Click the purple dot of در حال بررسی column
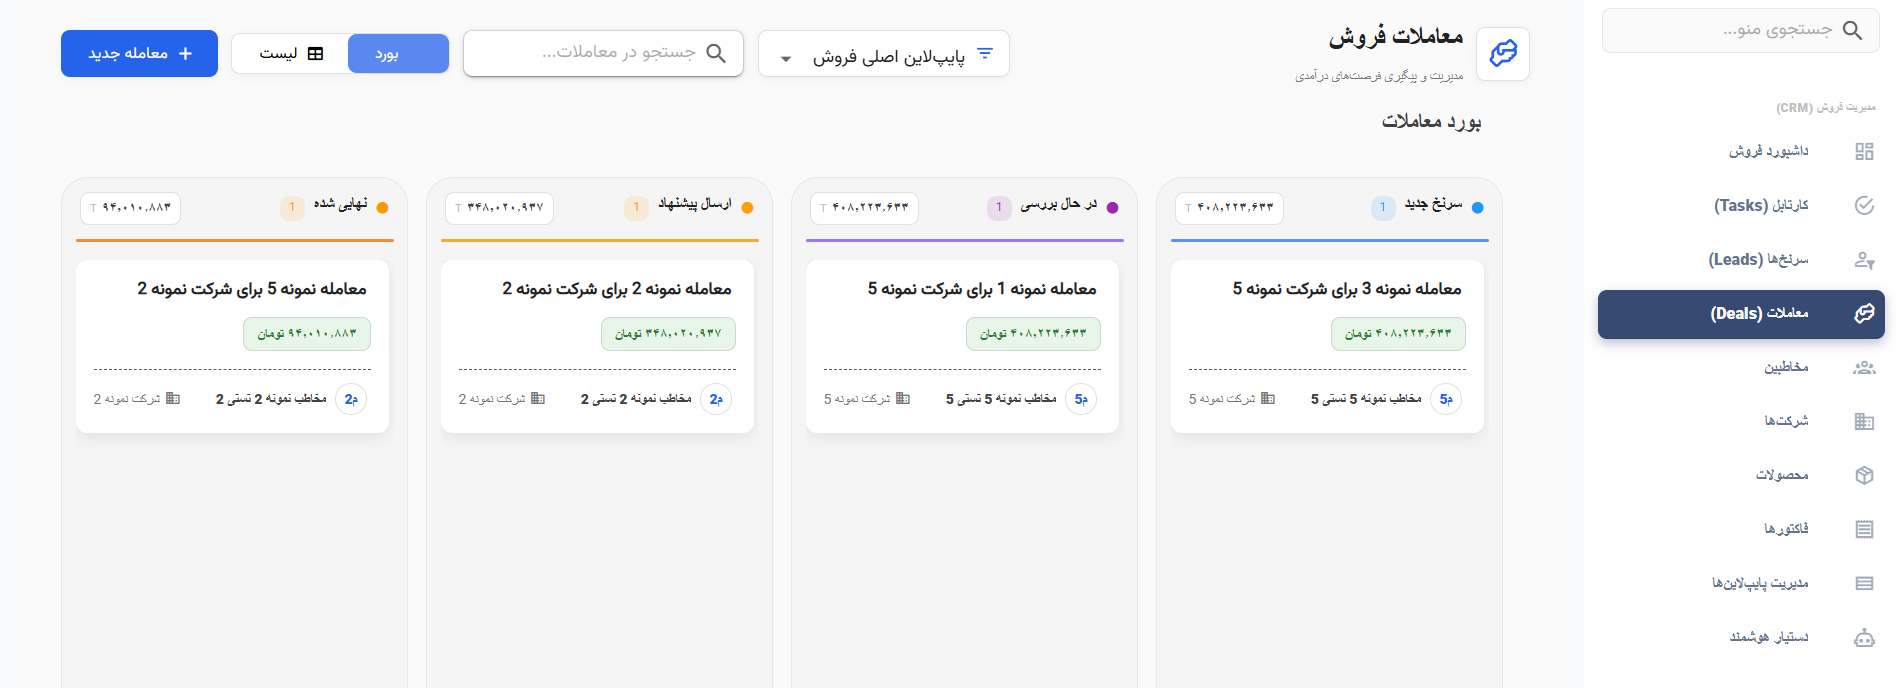This screenshot has height=688, width=1897. coord(1113,208)
